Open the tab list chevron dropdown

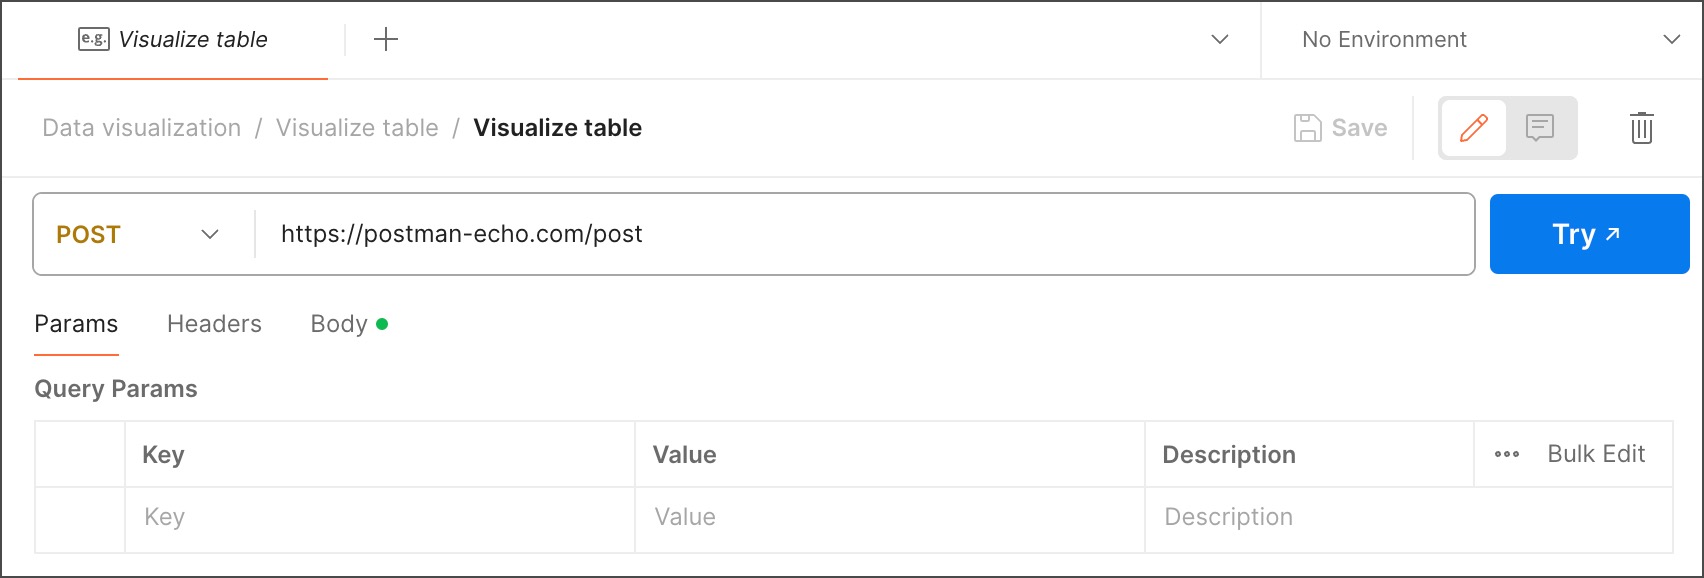point(1218,40)
